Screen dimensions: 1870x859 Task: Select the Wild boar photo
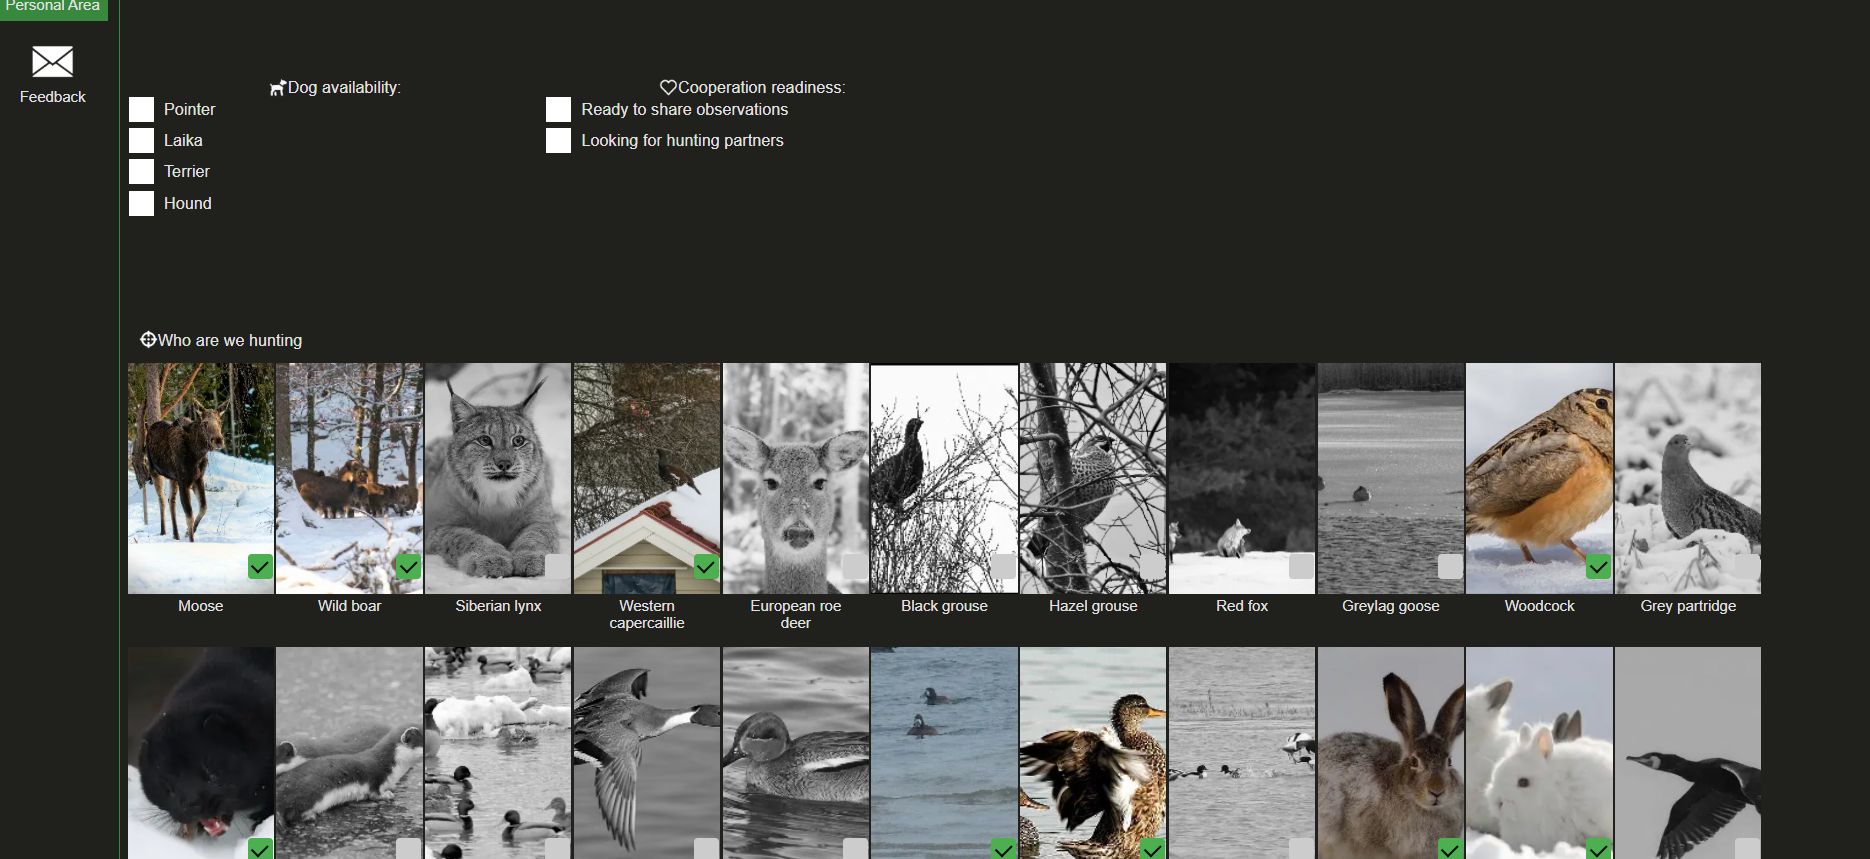[x=349, y=478]
